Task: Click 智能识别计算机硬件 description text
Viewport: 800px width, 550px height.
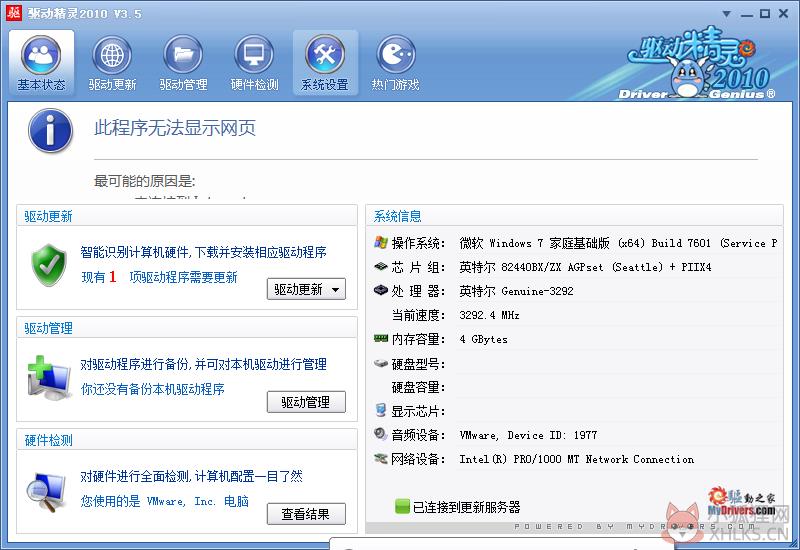Action: tap(204, 252)
